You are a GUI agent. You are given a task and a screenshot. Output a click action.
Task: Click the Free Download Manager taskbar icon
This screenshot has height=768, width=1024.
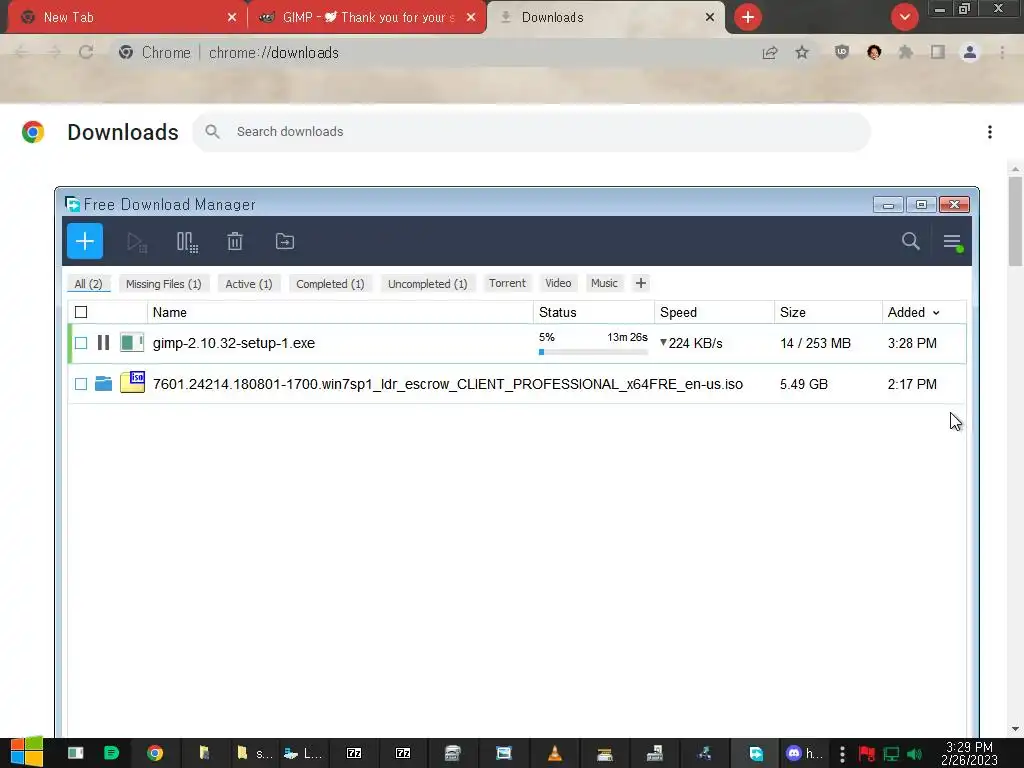point(756,753)
